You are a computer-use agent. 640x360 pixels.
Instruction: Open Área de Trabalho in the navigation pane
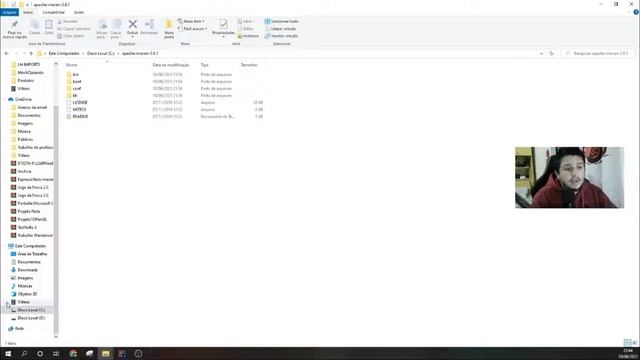(32, 254)
